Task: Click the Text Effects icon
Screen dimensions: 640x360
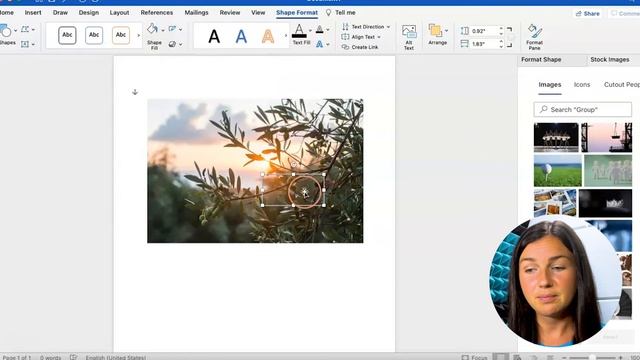Action: coord(320,44)
